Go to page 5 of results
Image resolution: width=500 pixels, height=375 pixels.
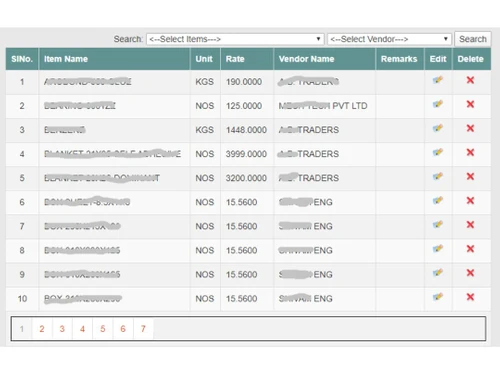click(x=103, y=329)
